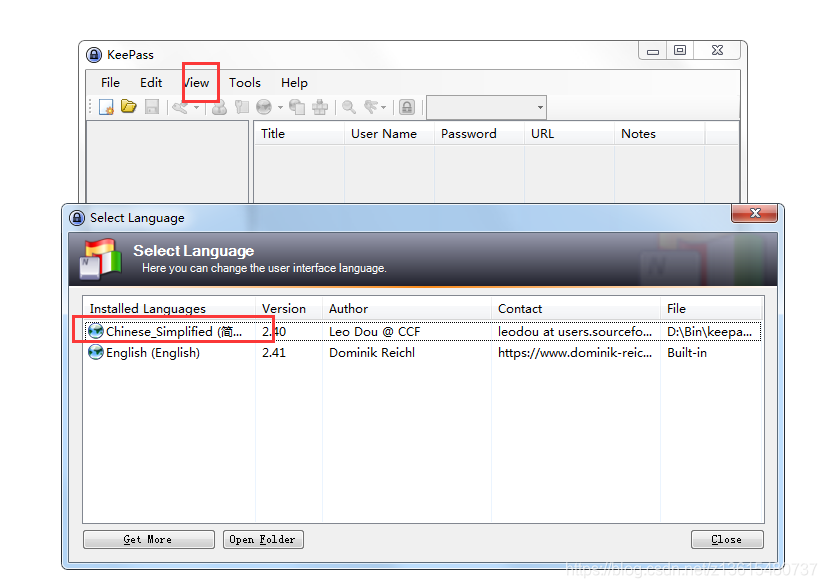Click the Perform Auto-Type icon

click(x=320, y=108)
